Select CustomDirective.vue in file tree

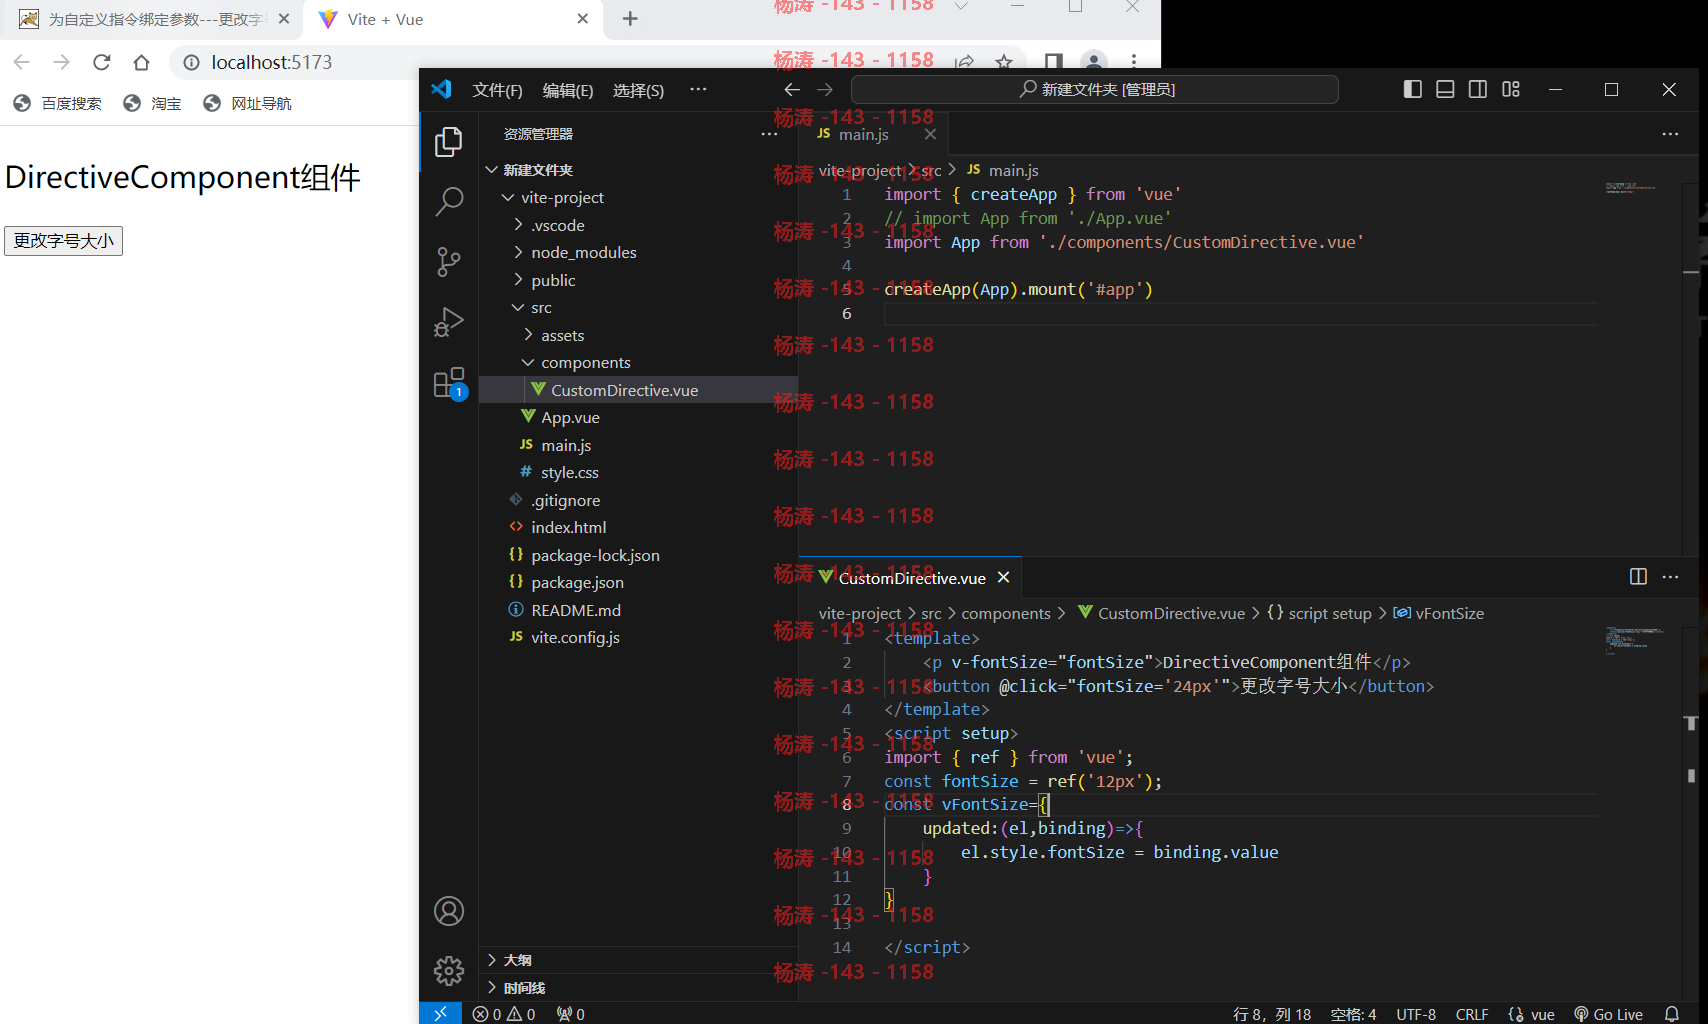coord(638,390)
